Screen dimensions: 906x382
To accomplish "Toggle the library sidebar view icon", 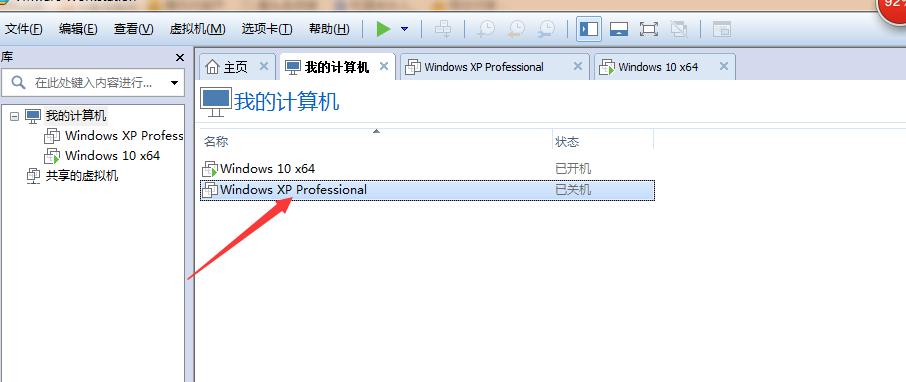I will click(589, 29).
